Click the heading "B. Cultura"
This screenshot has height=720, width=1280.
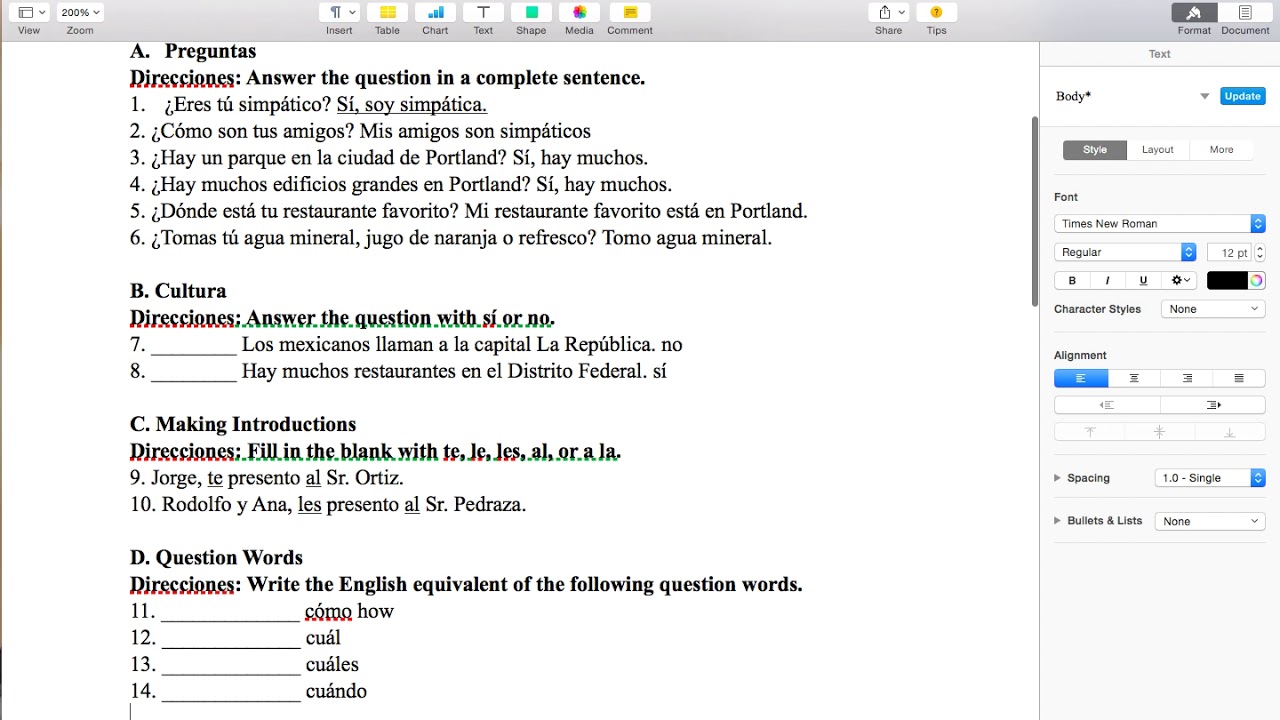178,291
